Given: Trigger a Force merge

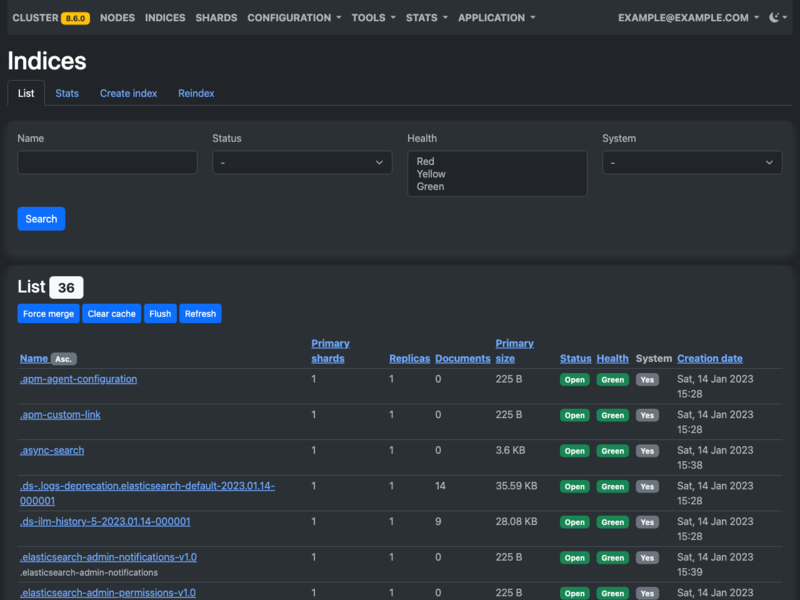Looking at the screenshot, I should coord(47,313).
